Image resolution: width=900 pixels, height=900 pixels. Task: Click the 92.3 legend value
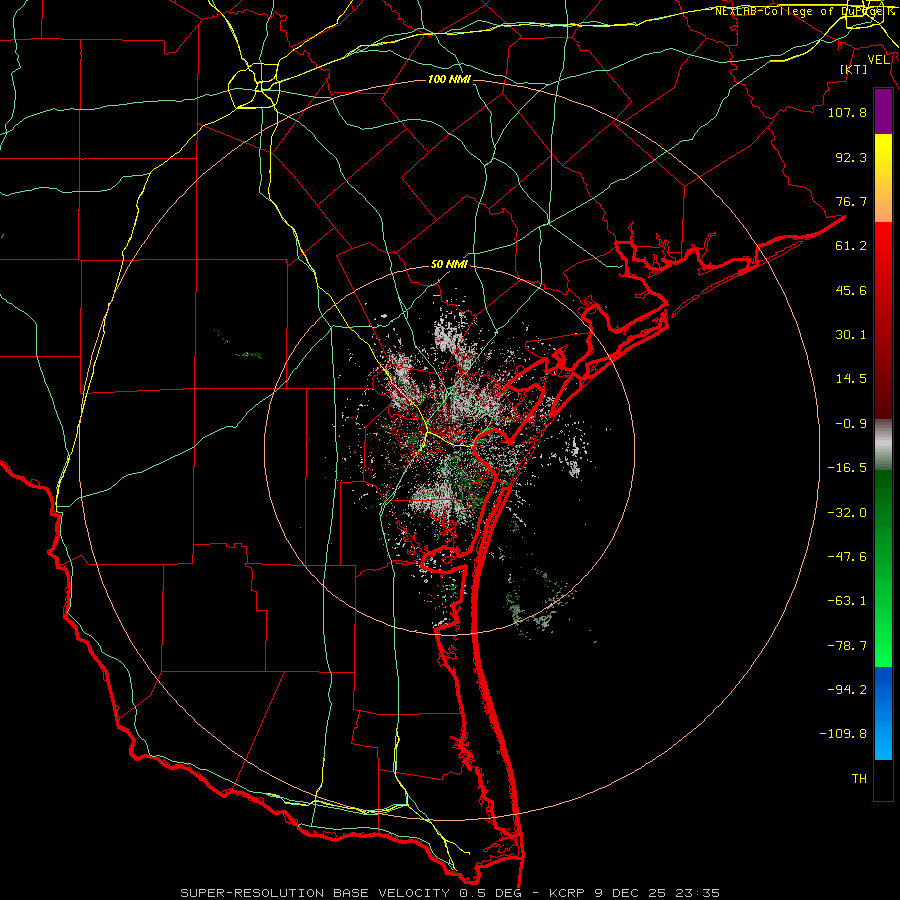click(x=851, y=157)
